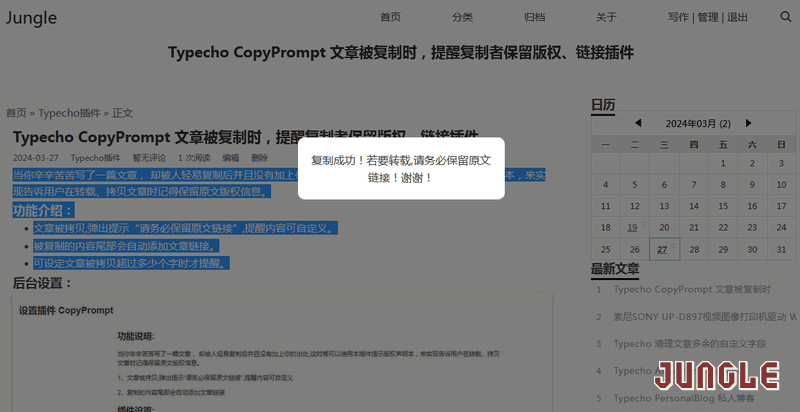
Task: Open the 关于 navigation item
Action: point(606,17)
